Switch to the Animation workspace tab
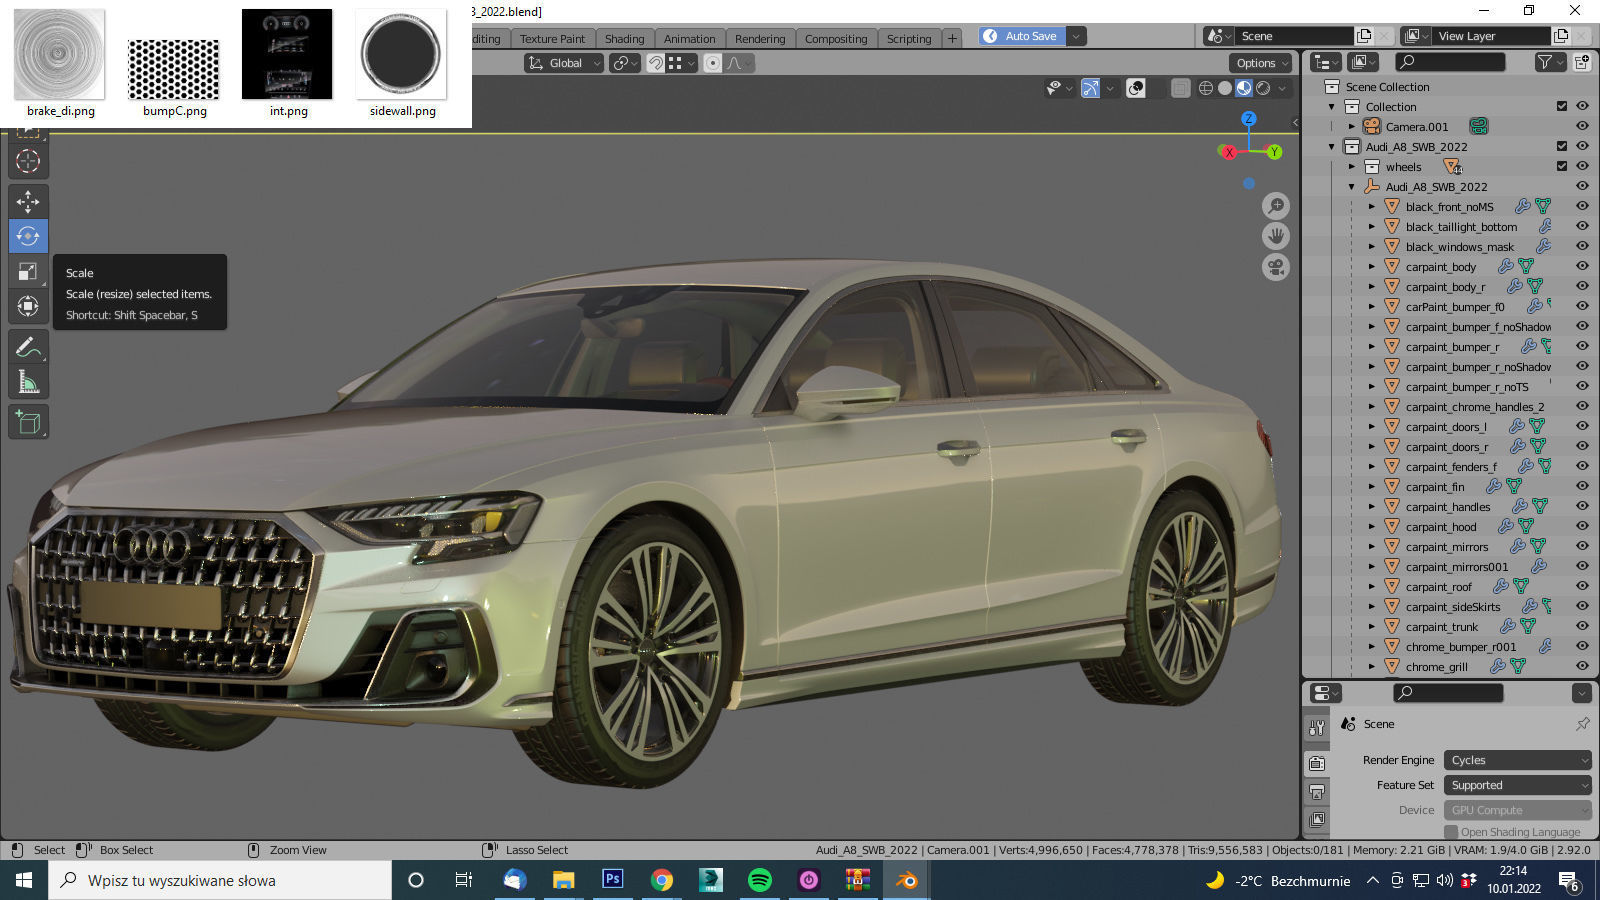Image resolution: width=1600 pixels, height=900 pixels. pyautogui.click(x=690, y=39)
